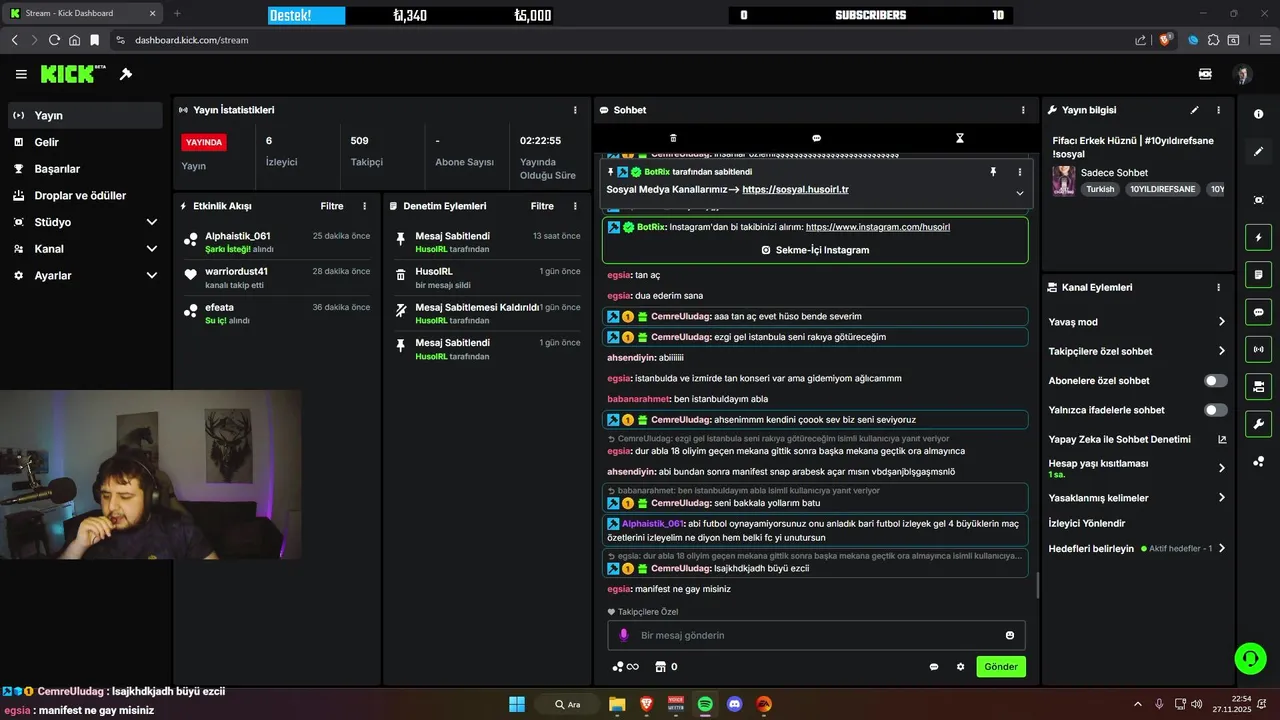Send the message with the Gönder button
The height and width of the screenshot is (720, 1280).
point(1001,667)
